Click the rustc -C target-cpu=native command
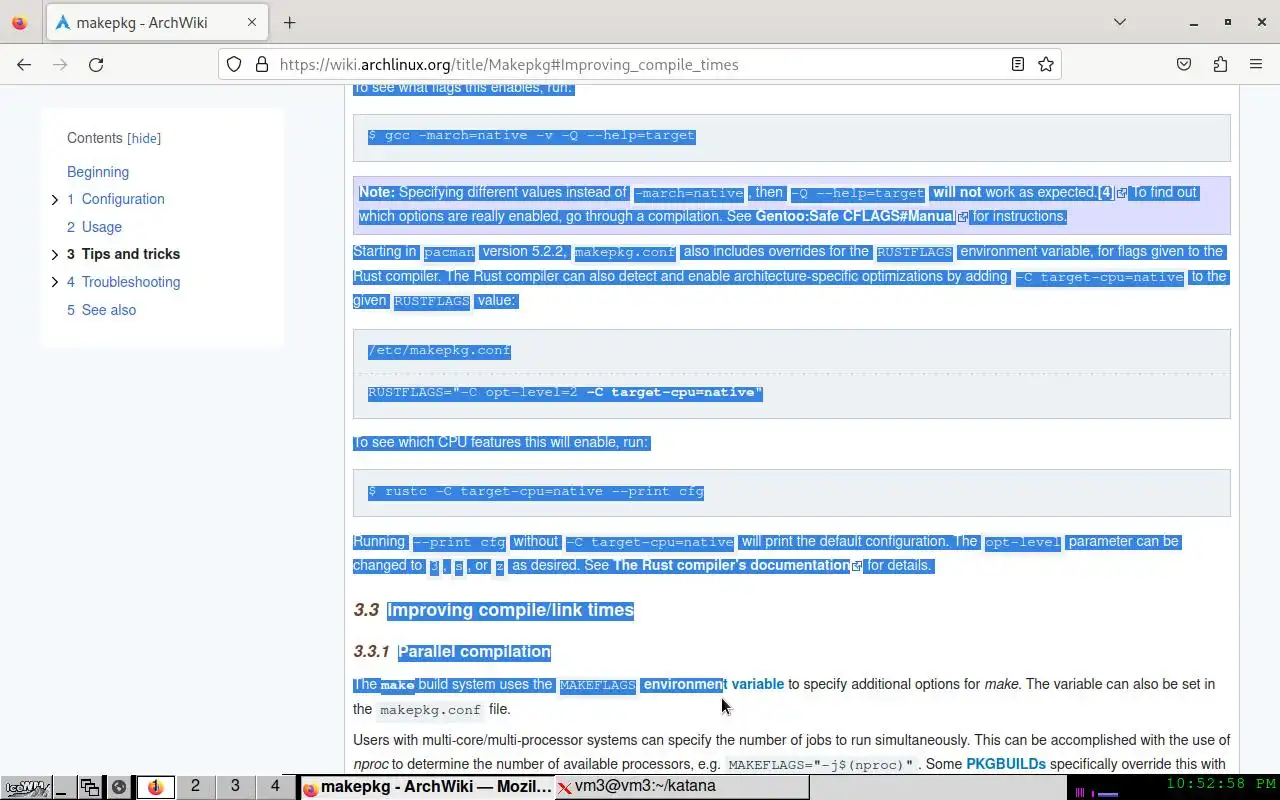This screenshot has width=1280, height=800. coord(536,492)
